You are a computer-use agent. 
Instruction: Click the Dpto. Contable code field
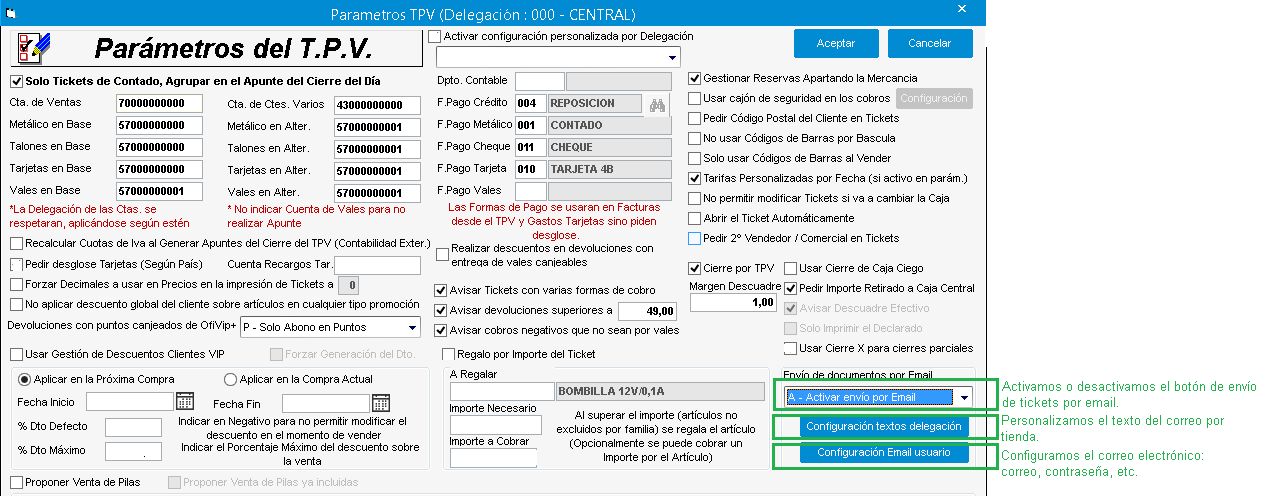[x=540, y=81]
